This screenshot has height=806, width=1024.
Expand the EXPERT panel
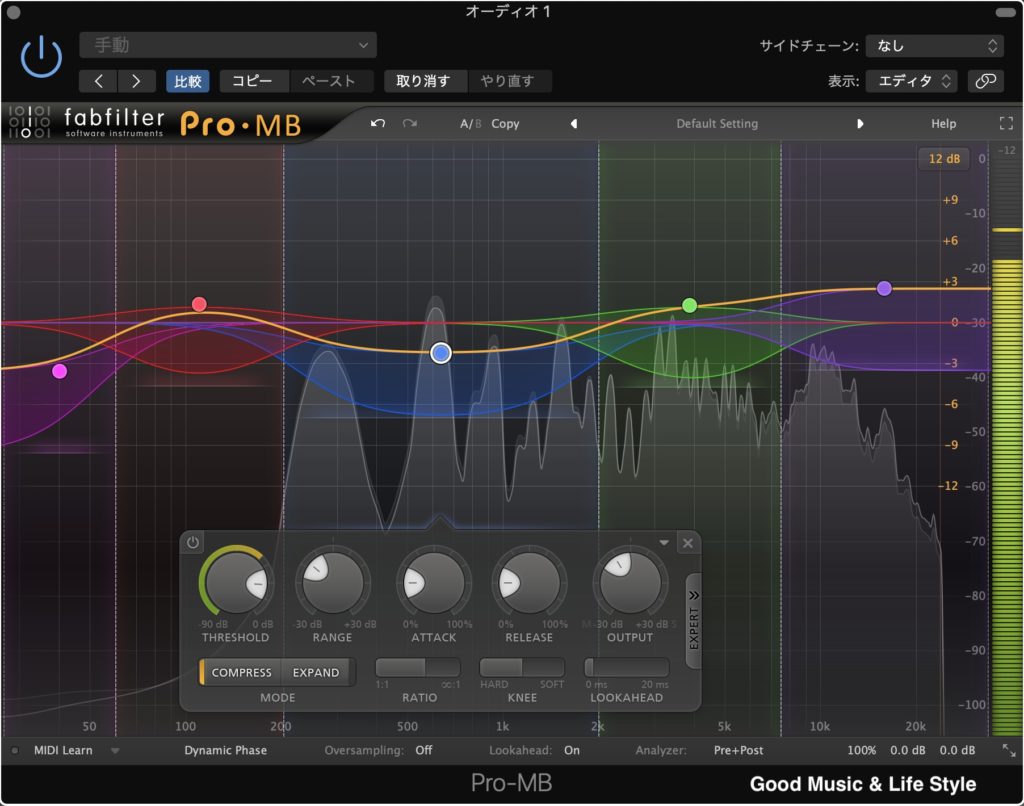694,621
